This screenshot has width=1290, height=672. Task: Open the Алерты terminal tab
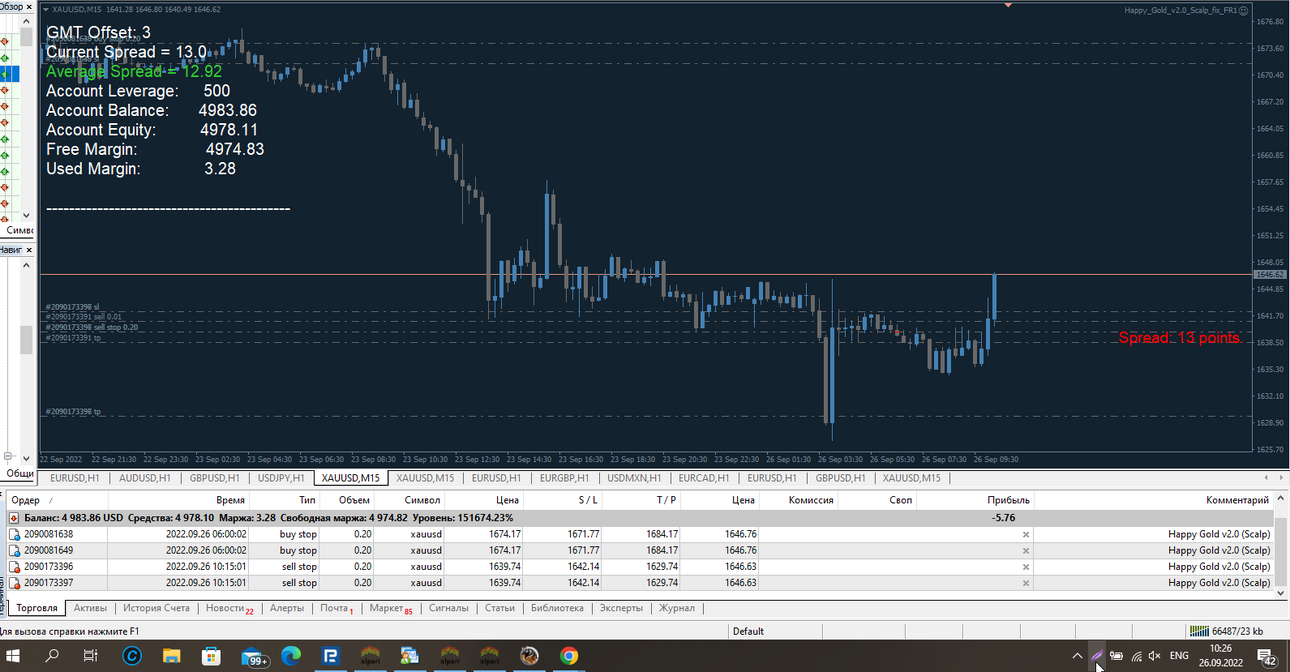pyautogui.click(x=287, y=608)
